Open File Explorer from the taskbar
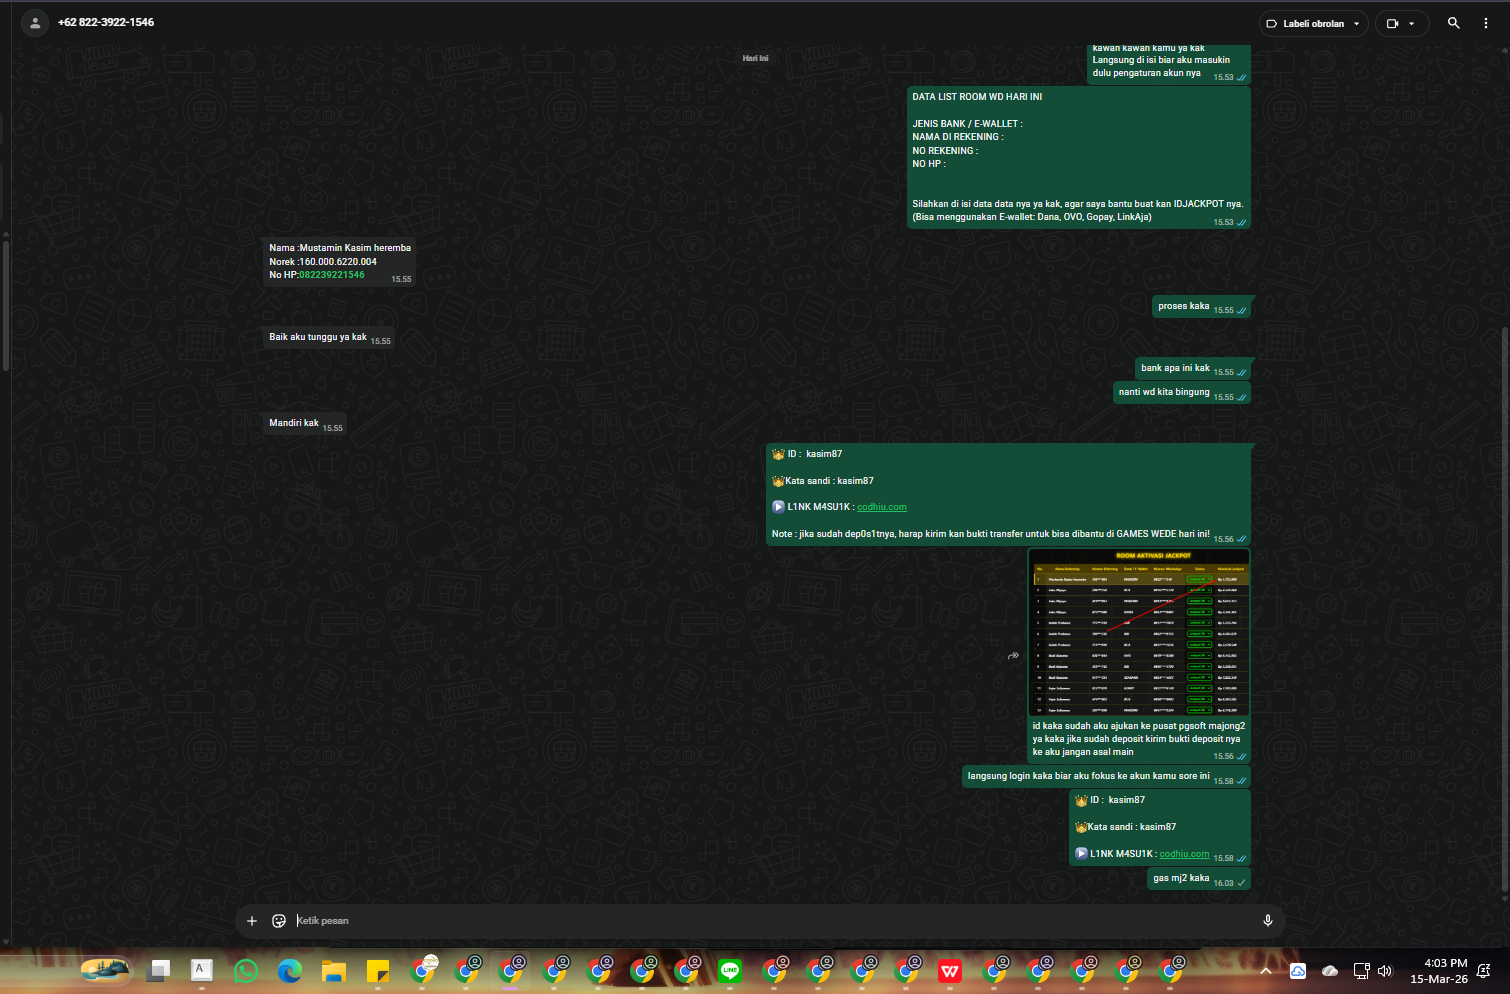The height and width of the screenshot is (994, 1510). 333,970
